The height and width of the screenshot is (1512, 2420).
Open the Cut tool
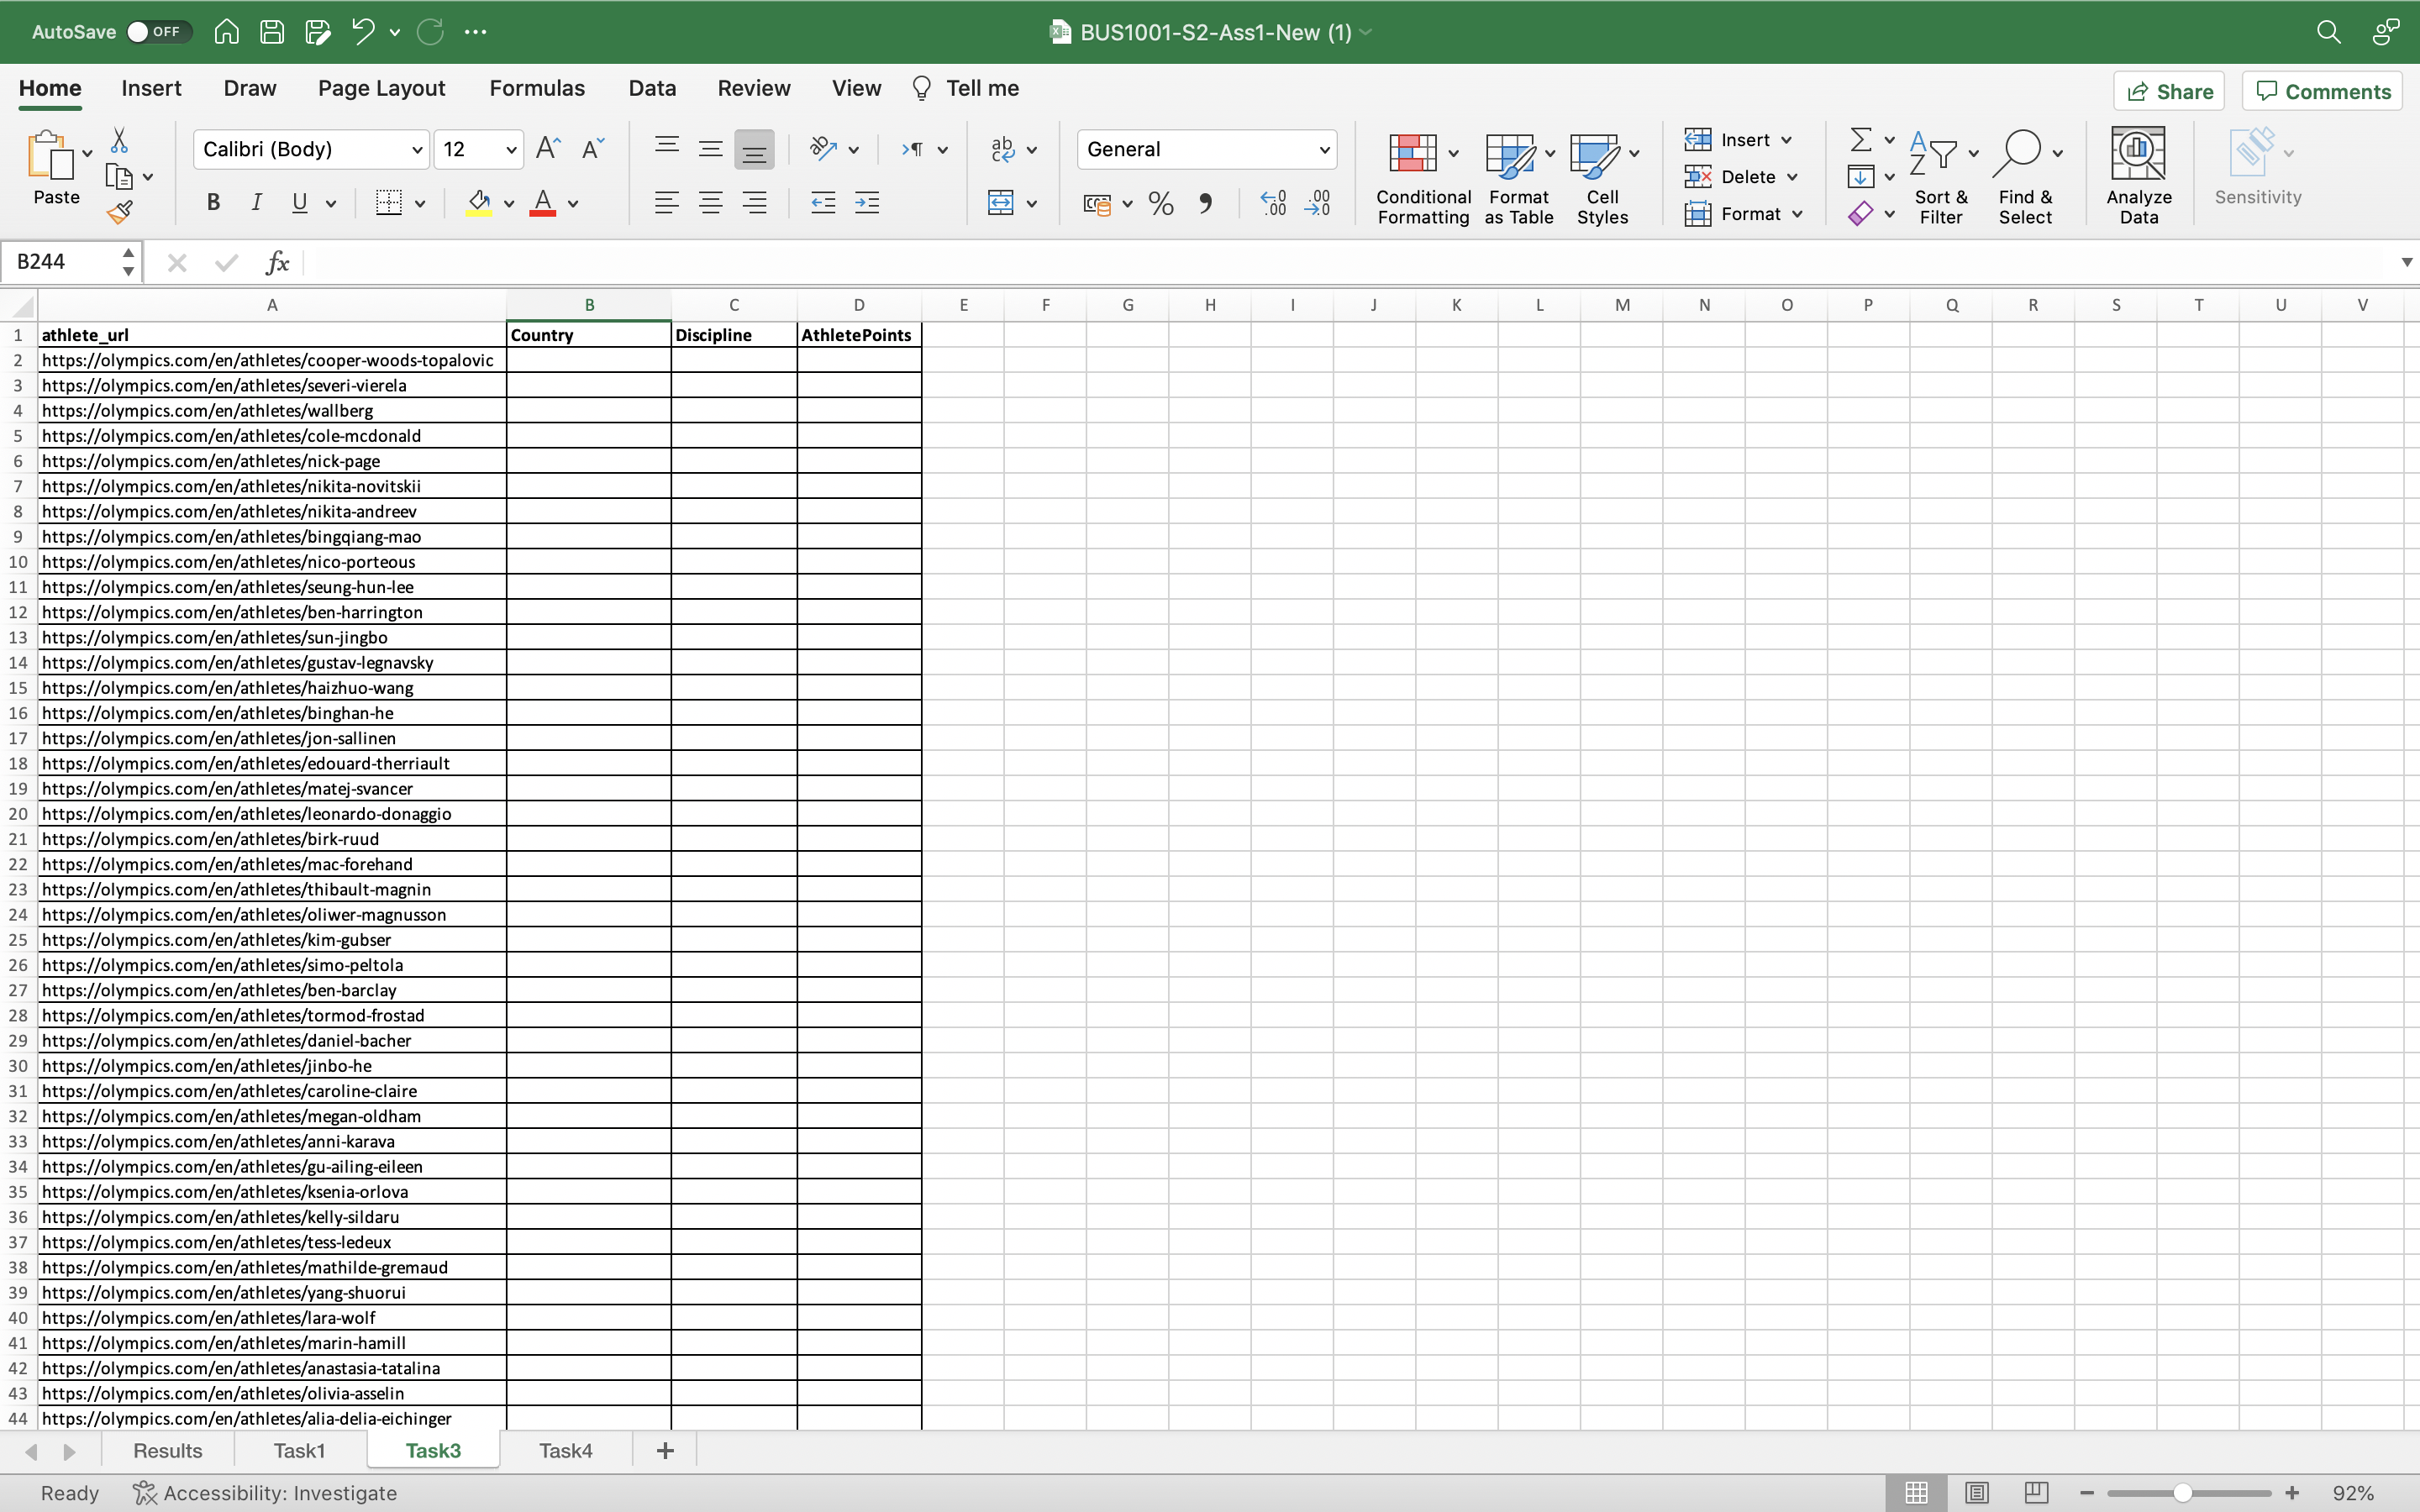click(x=119, y=139)
